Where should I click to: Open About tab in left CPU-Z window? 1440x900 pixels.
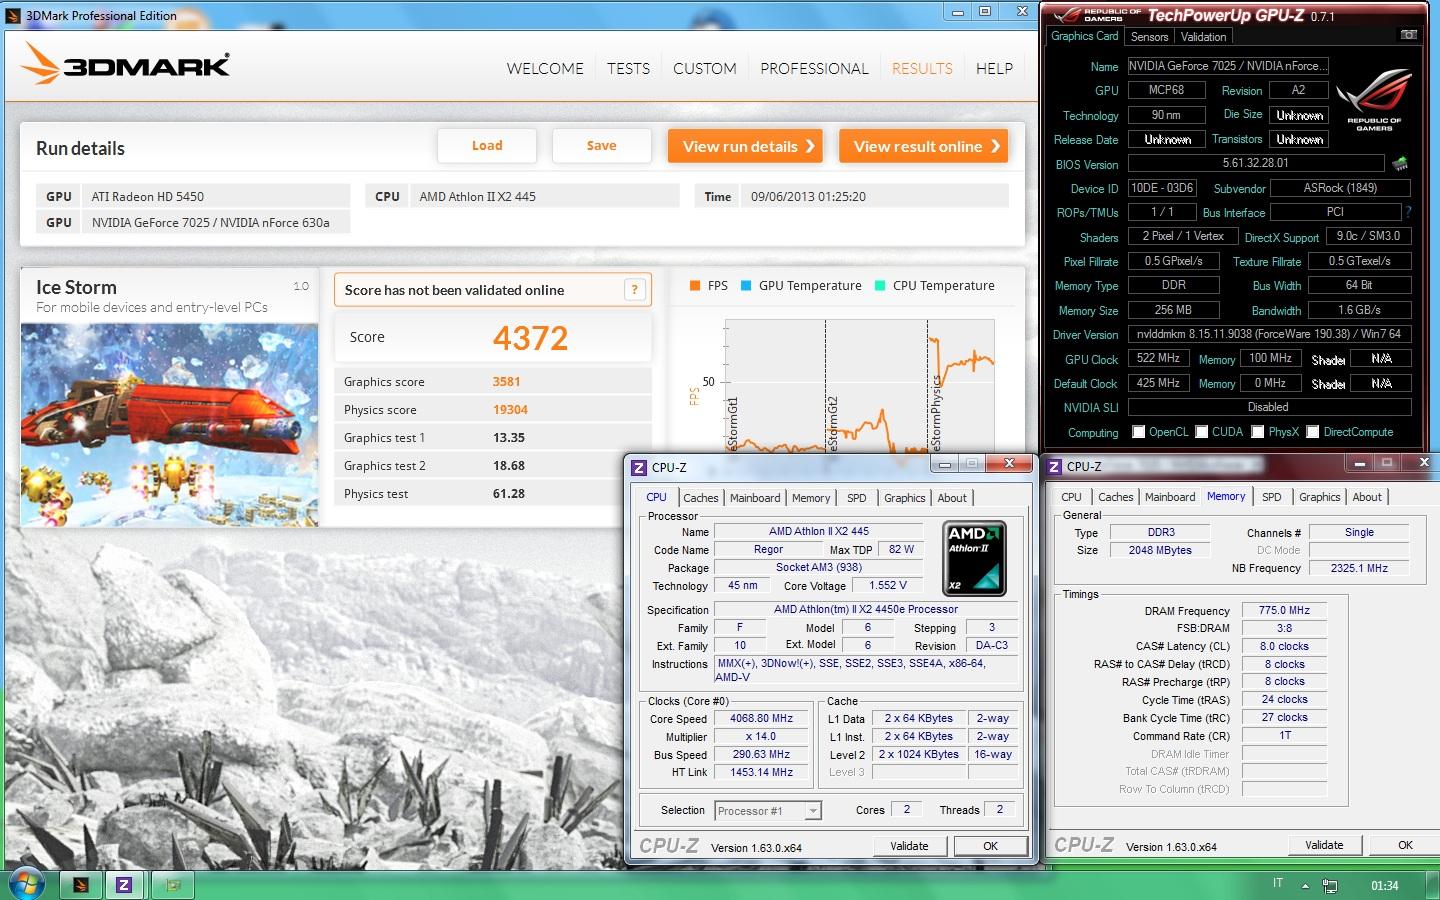click(952, 498)
